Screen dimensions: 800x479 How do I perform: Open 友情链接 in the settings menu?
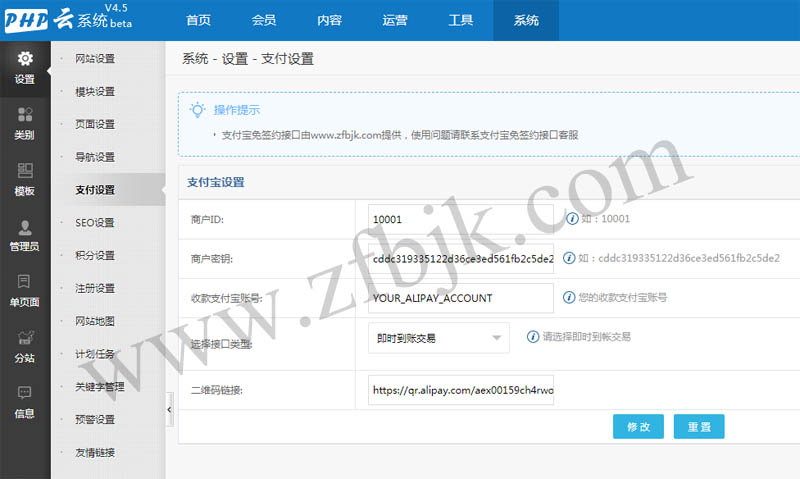95,452
